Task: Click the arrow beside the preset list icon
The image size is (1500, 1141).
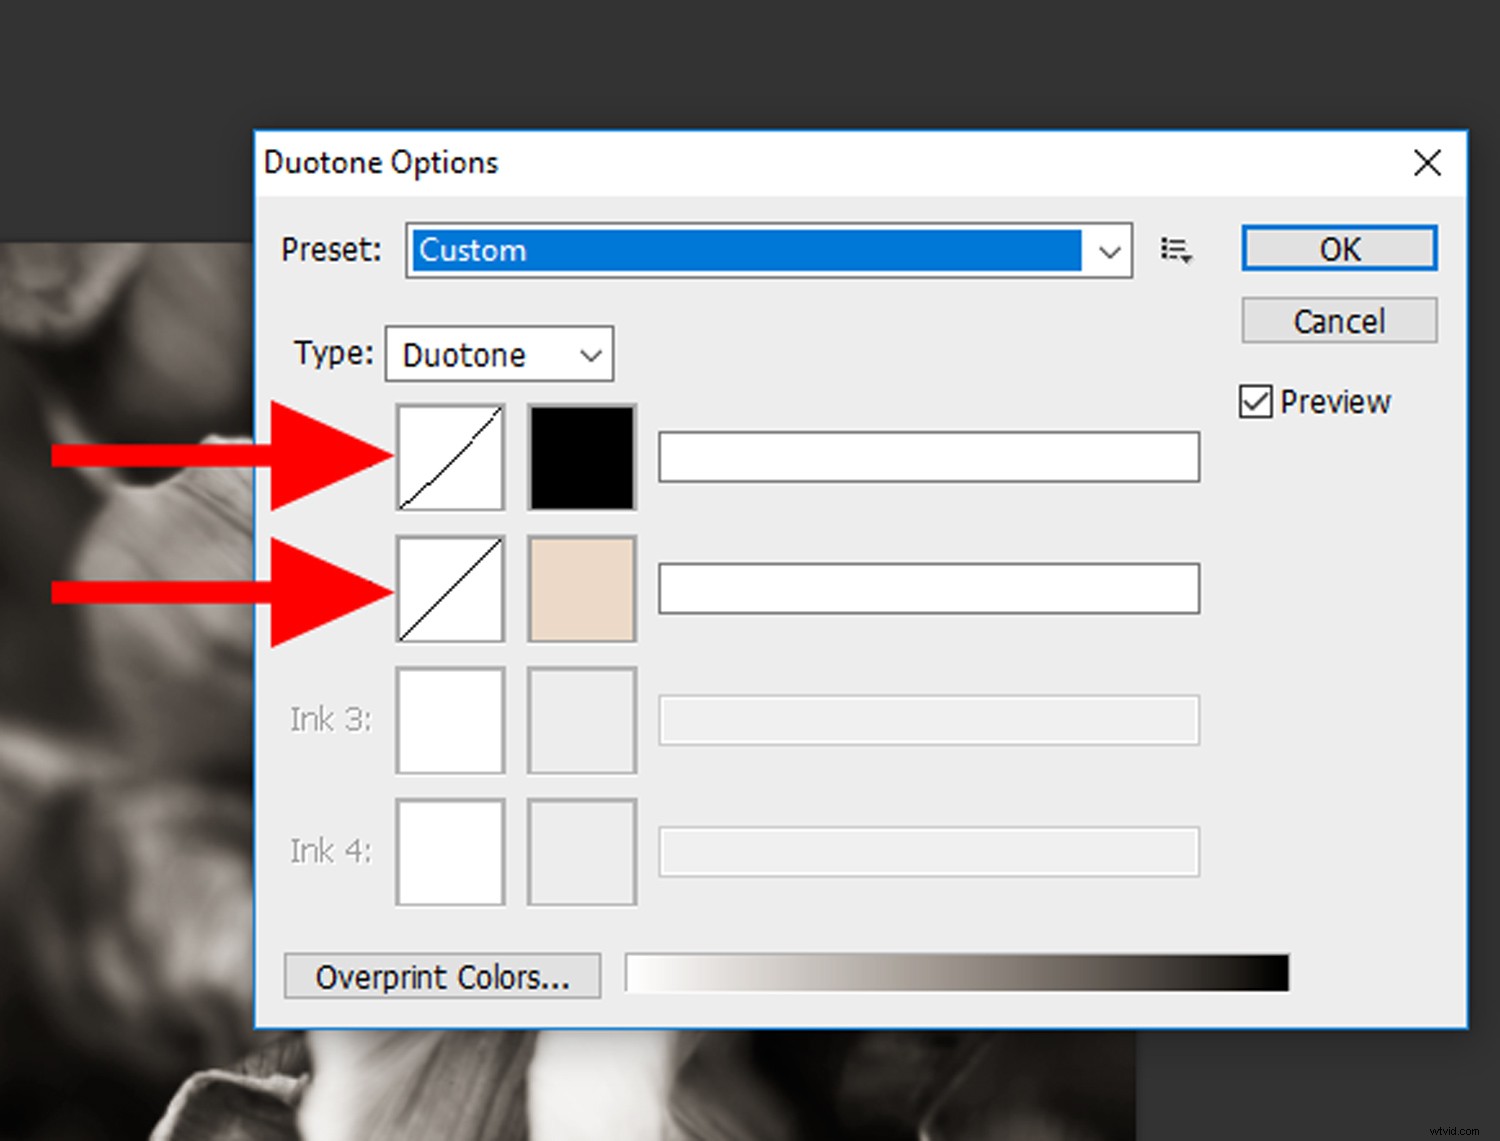Action: pos(1185,257)
